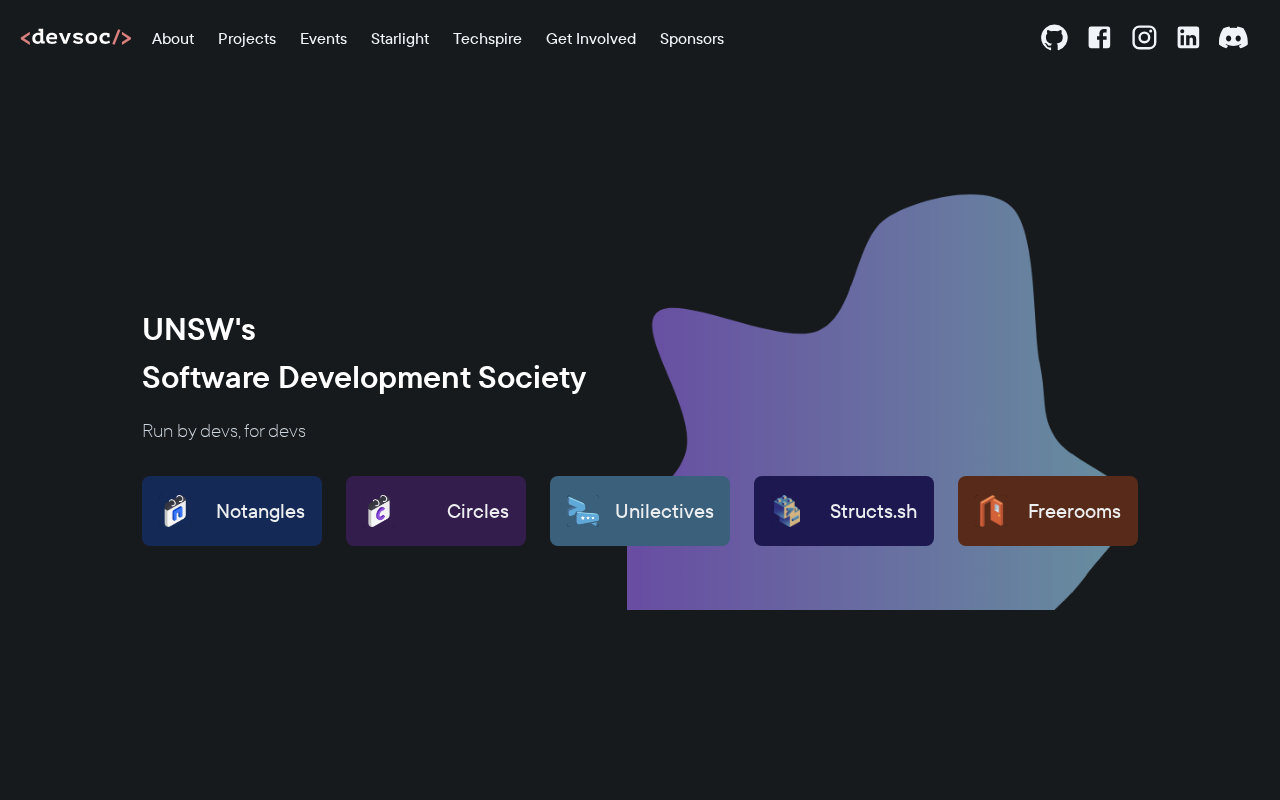Click the Facebook icon in header
This screenshot has height=800, width=1280.
point(1099,38)
